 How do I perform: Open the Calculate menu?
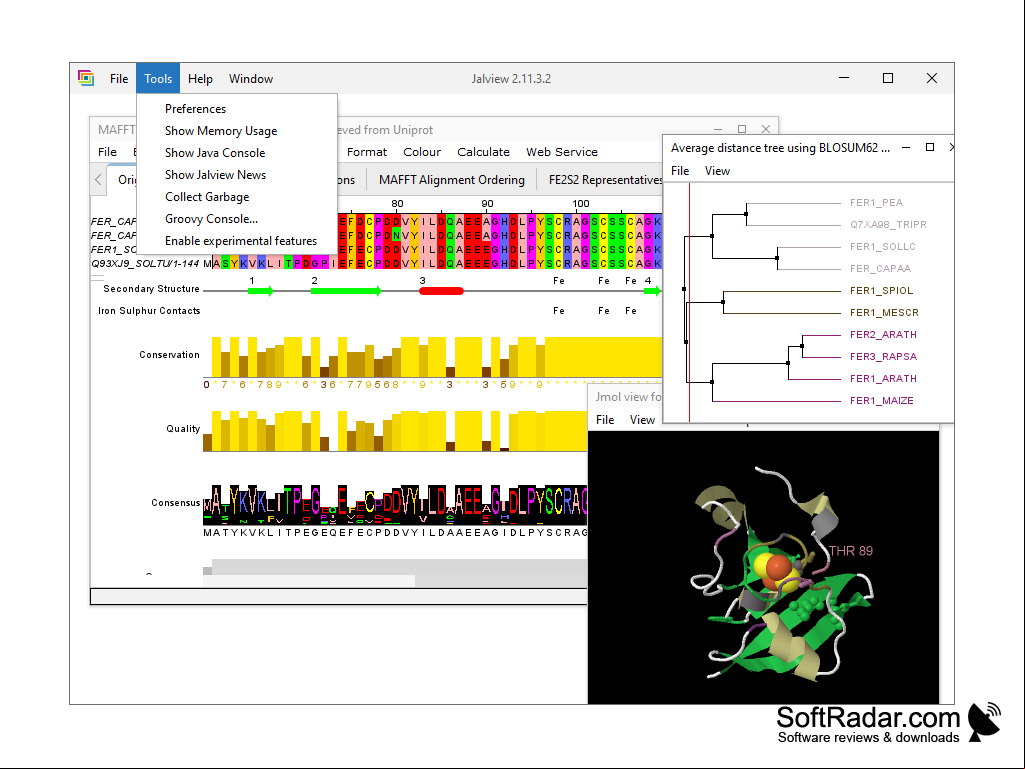[483, 152]
